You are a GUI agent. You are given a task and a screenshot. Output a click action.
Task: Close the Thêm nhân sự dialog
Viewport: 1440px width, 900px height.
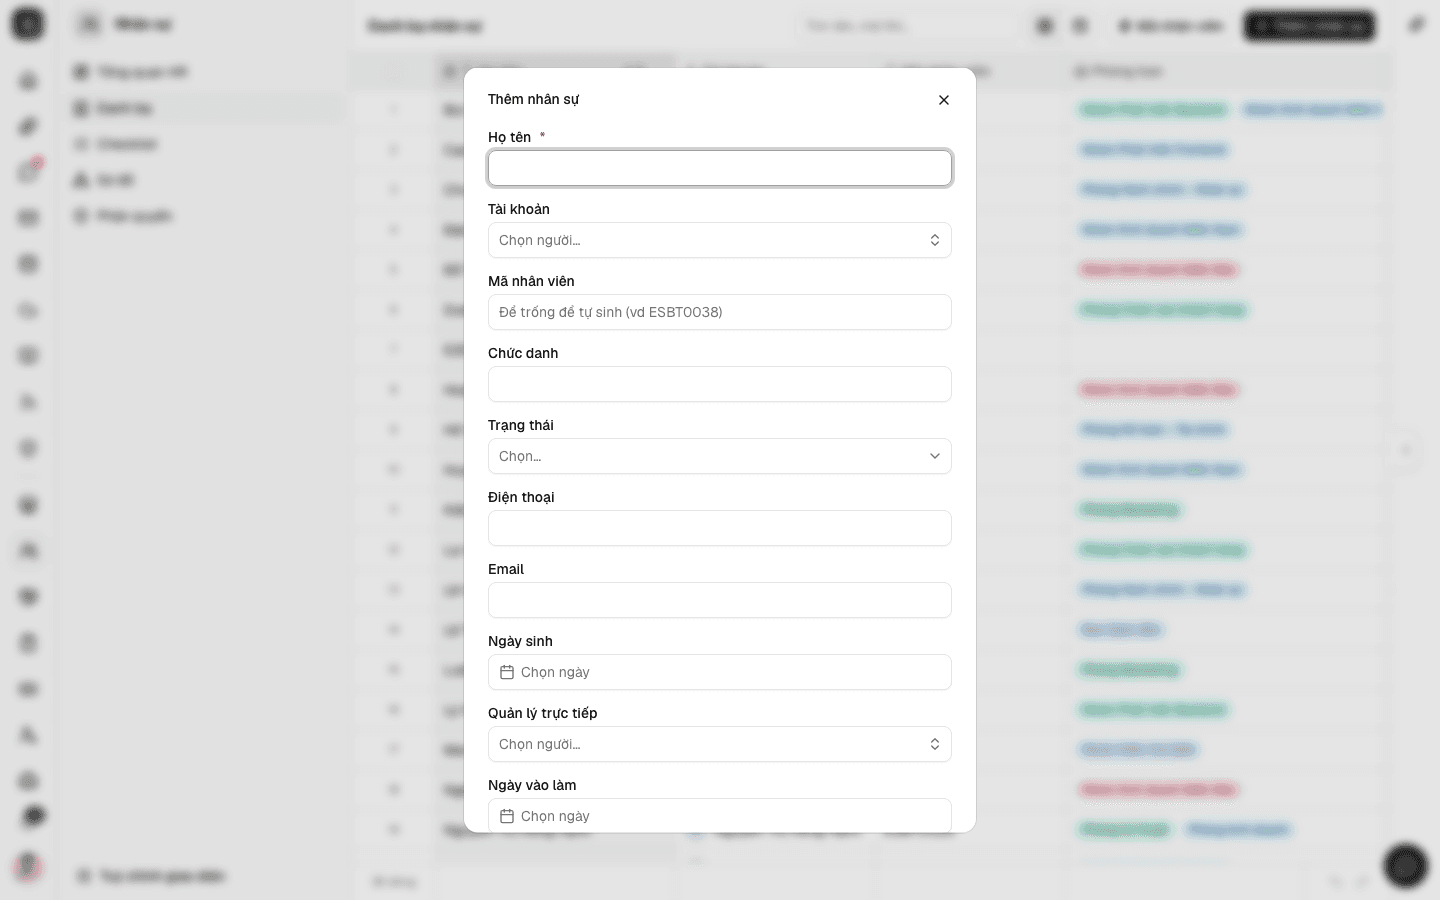[x=944, y=100]
